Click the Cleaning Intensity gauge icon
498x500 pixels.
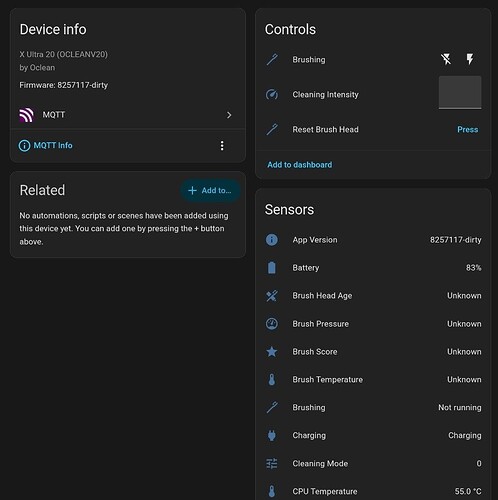(272, 94)
